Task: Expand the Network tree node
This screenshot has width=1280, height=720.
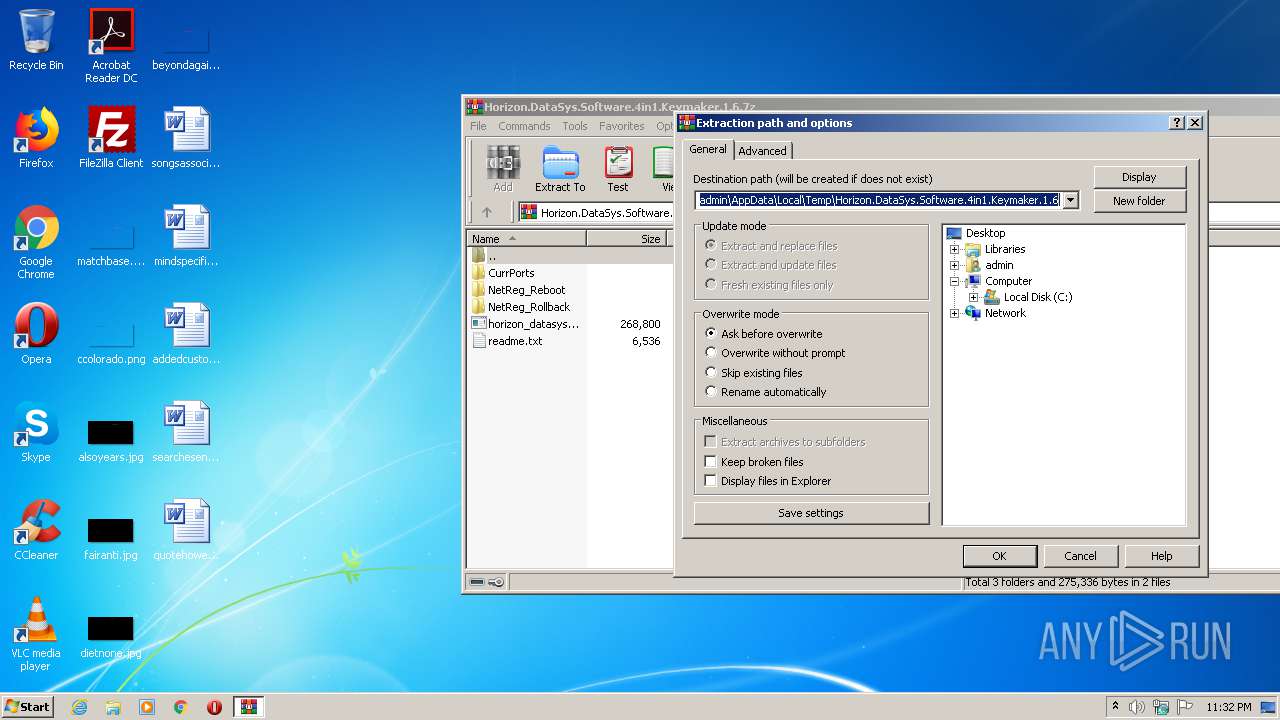Action: tap(954, 313)
